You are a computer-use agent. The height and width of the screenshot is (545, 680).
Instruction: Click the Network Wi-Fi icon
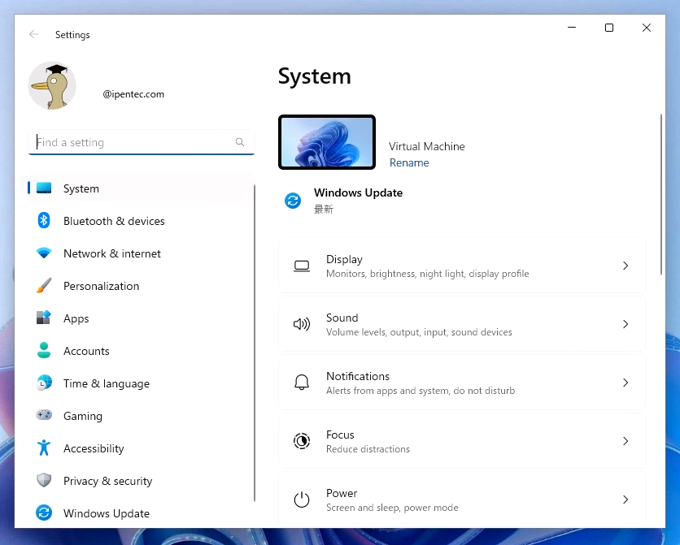[x=44, y=253]
